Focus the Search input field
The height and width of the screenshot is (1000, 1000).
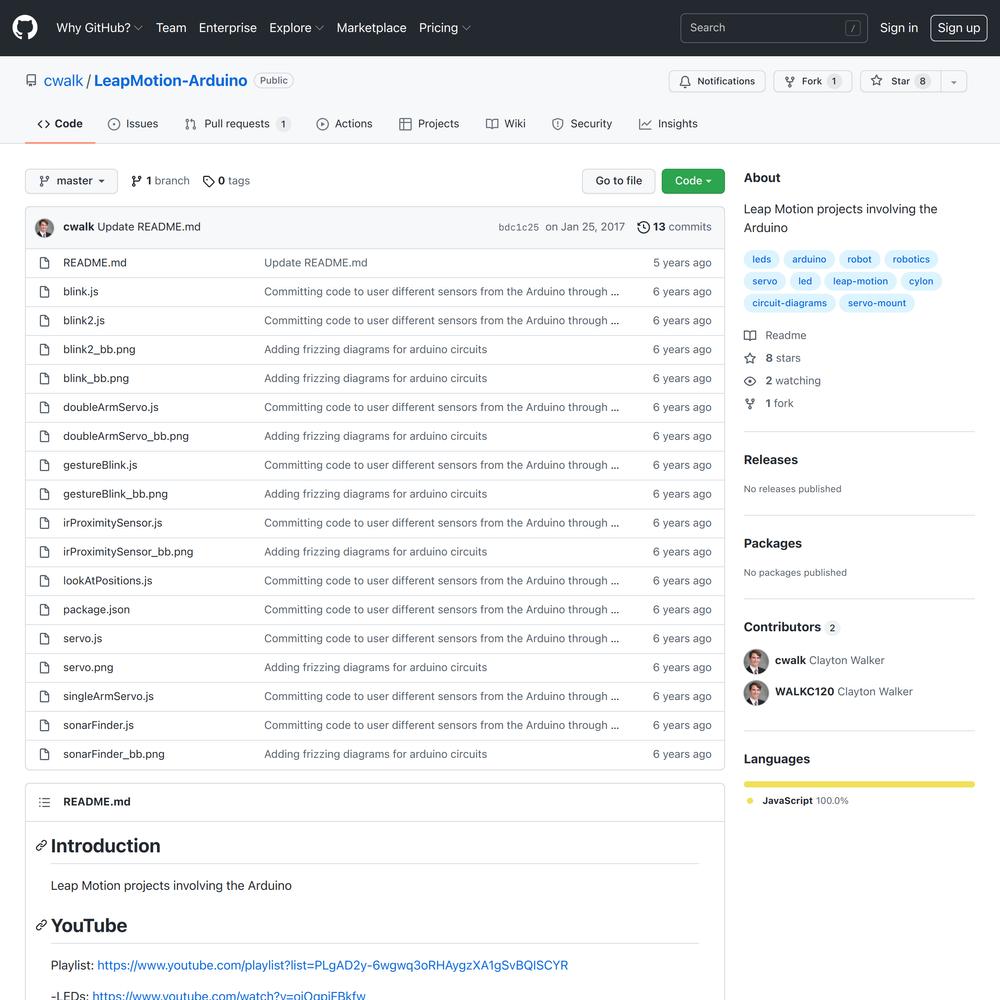(773, 28)
